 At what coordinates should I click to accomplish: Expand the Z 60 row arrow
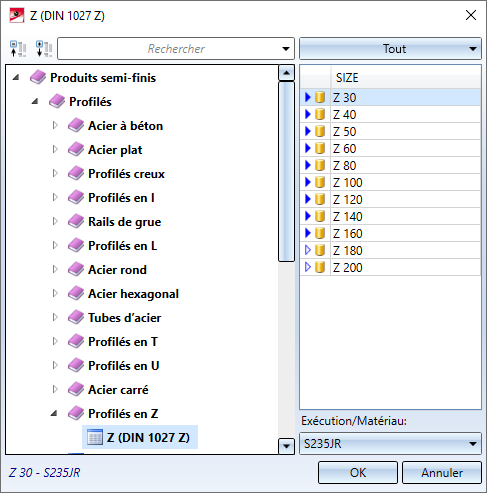pyautogui.click(x=308, y=148)
